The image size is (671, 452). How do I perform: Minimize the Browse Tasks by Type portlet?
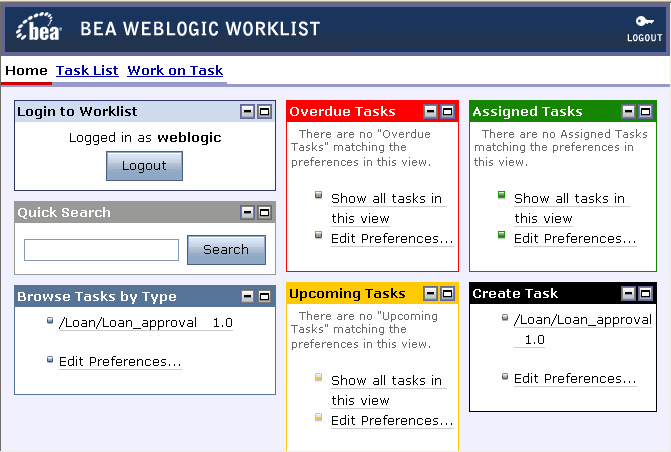[247, 296]
